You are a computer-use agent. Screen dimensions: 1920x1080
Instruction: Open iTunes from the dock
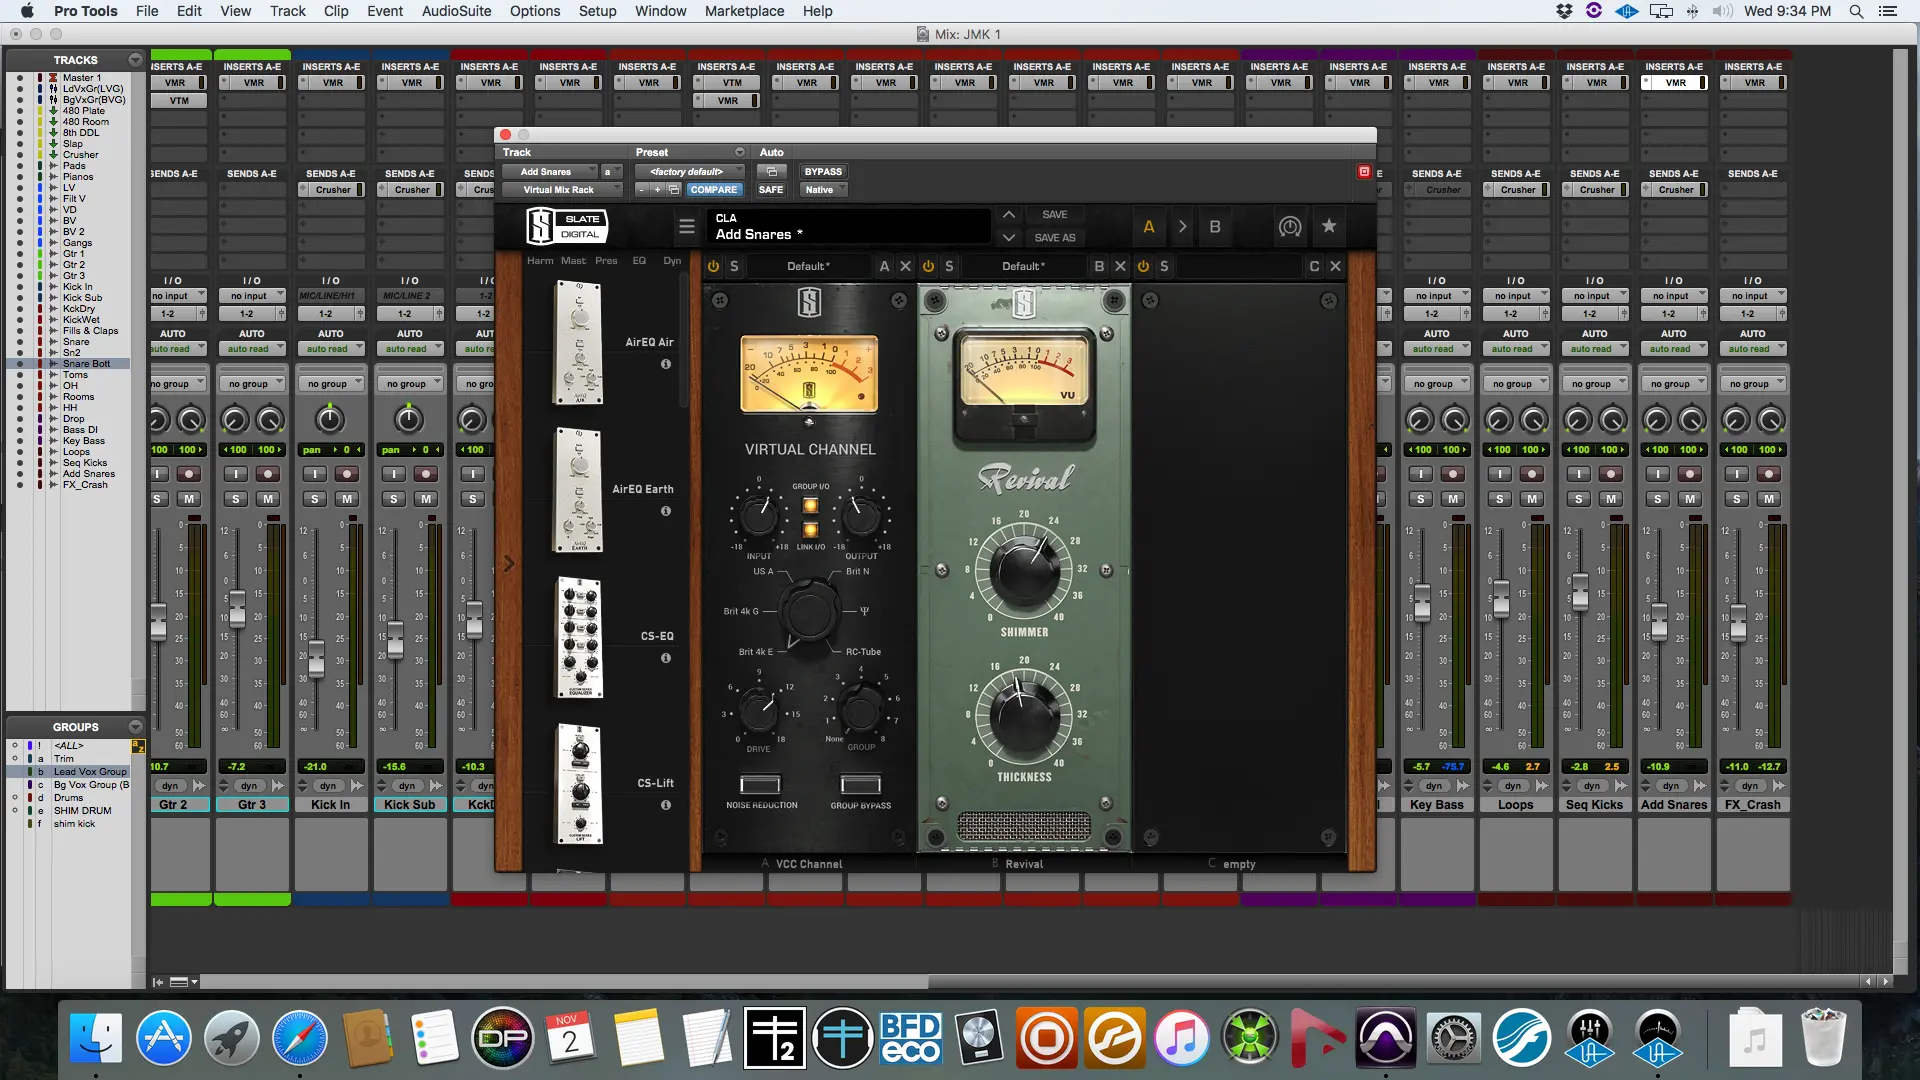point(1181,1037)
